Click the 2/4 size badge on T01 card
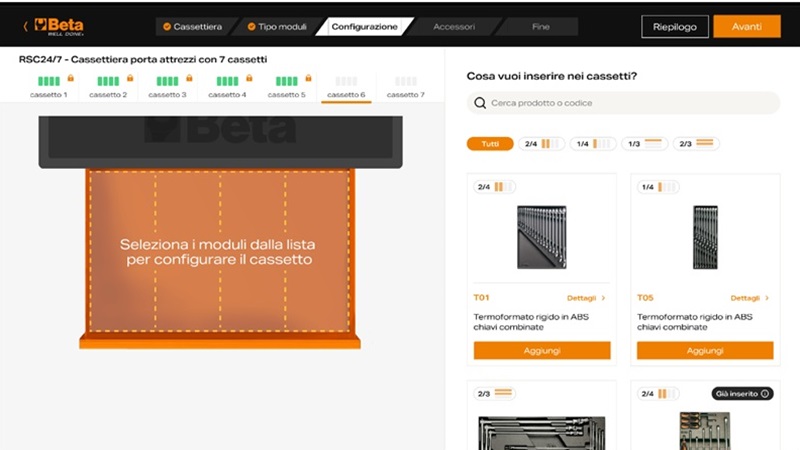Image resolution: width=800 pixels, height=450 pixels. click(494, 187)
